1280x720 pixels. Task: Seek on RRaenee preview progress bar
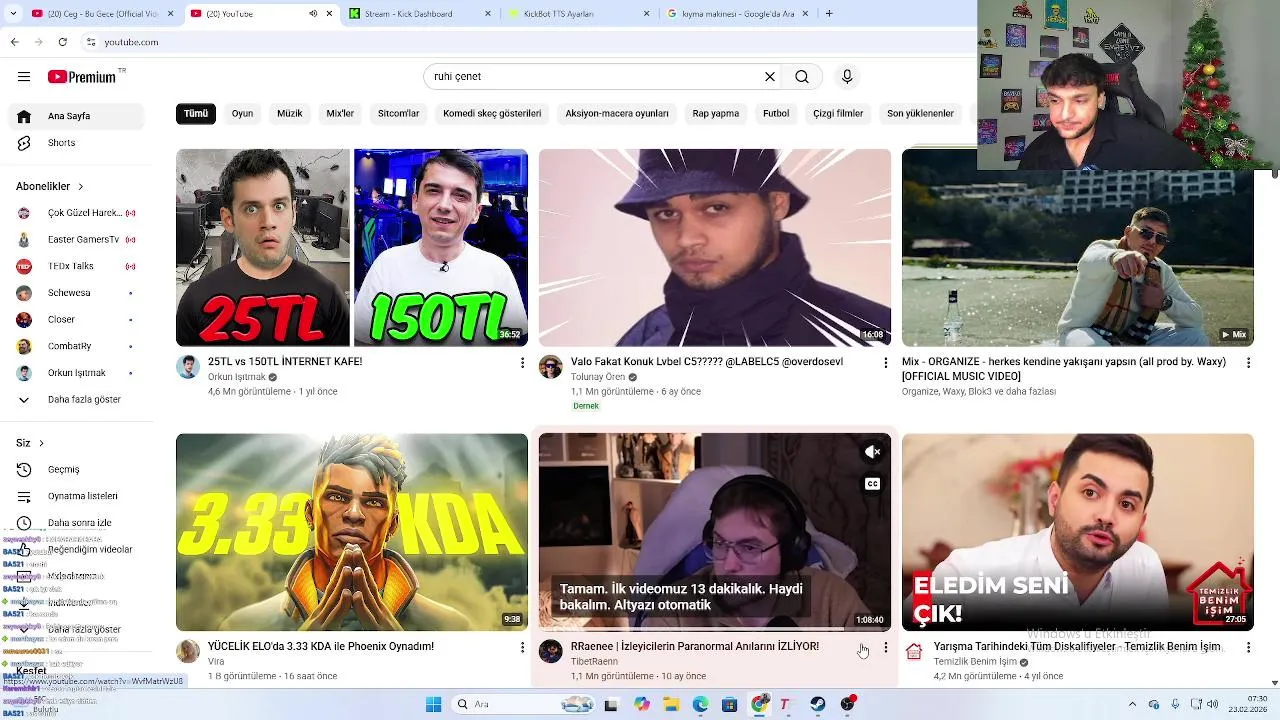point(715,629)
